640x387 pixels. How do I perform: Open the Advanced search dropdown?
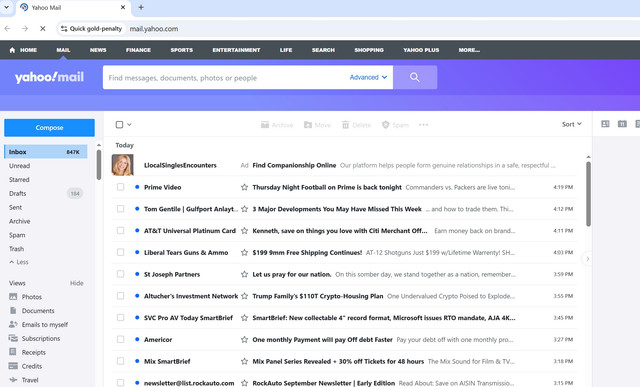368,77
